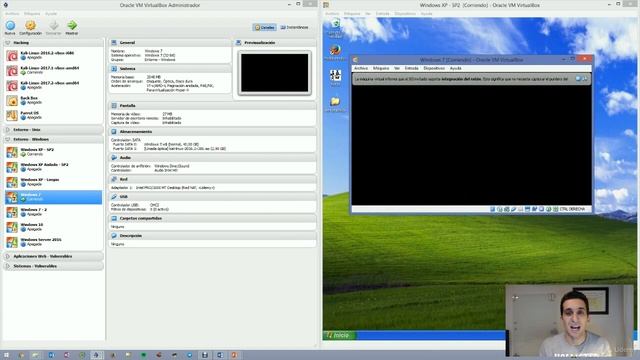Click the CTRL DERECHA host key indicator

click(x=572, y=209)
